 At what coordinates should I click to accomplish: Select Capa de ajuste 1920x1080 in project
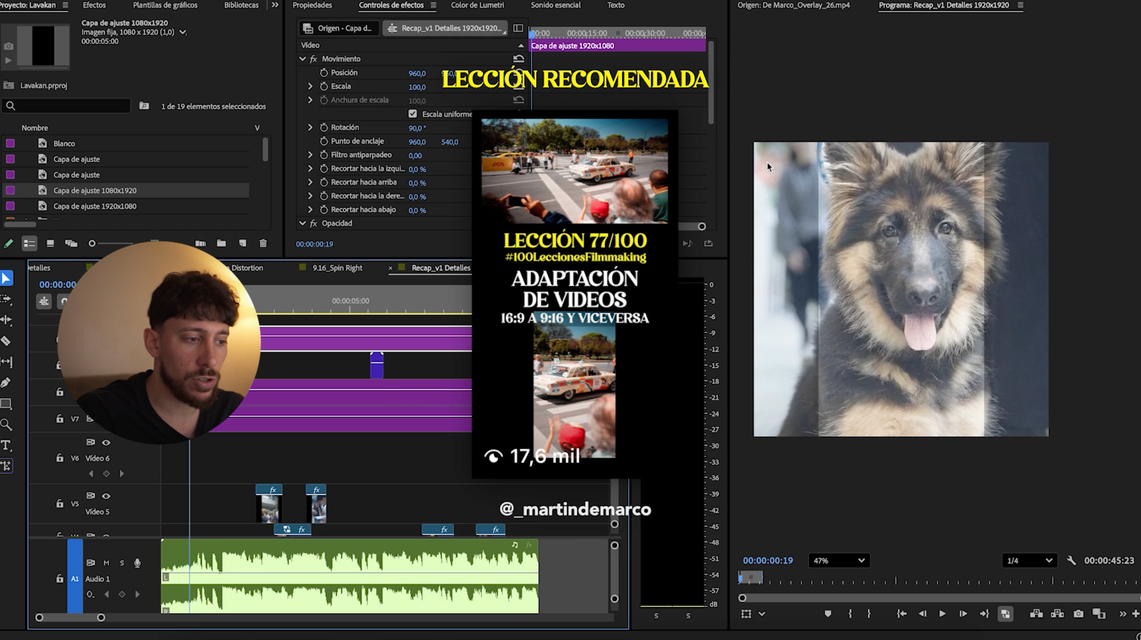tap(95, 206)
